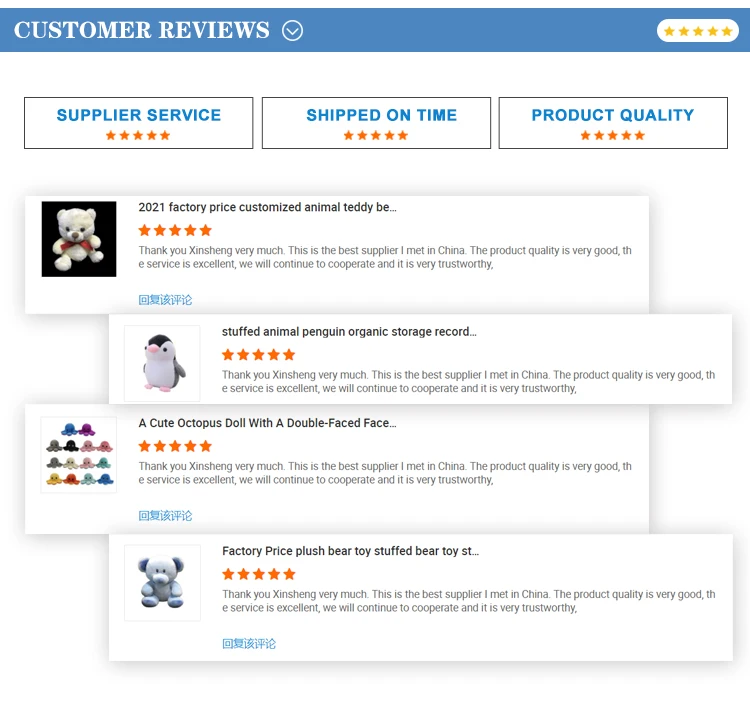This screenshot has height=711, width=750.
Task: Select the Product Quality rating box
Action: tap(613, 123)
